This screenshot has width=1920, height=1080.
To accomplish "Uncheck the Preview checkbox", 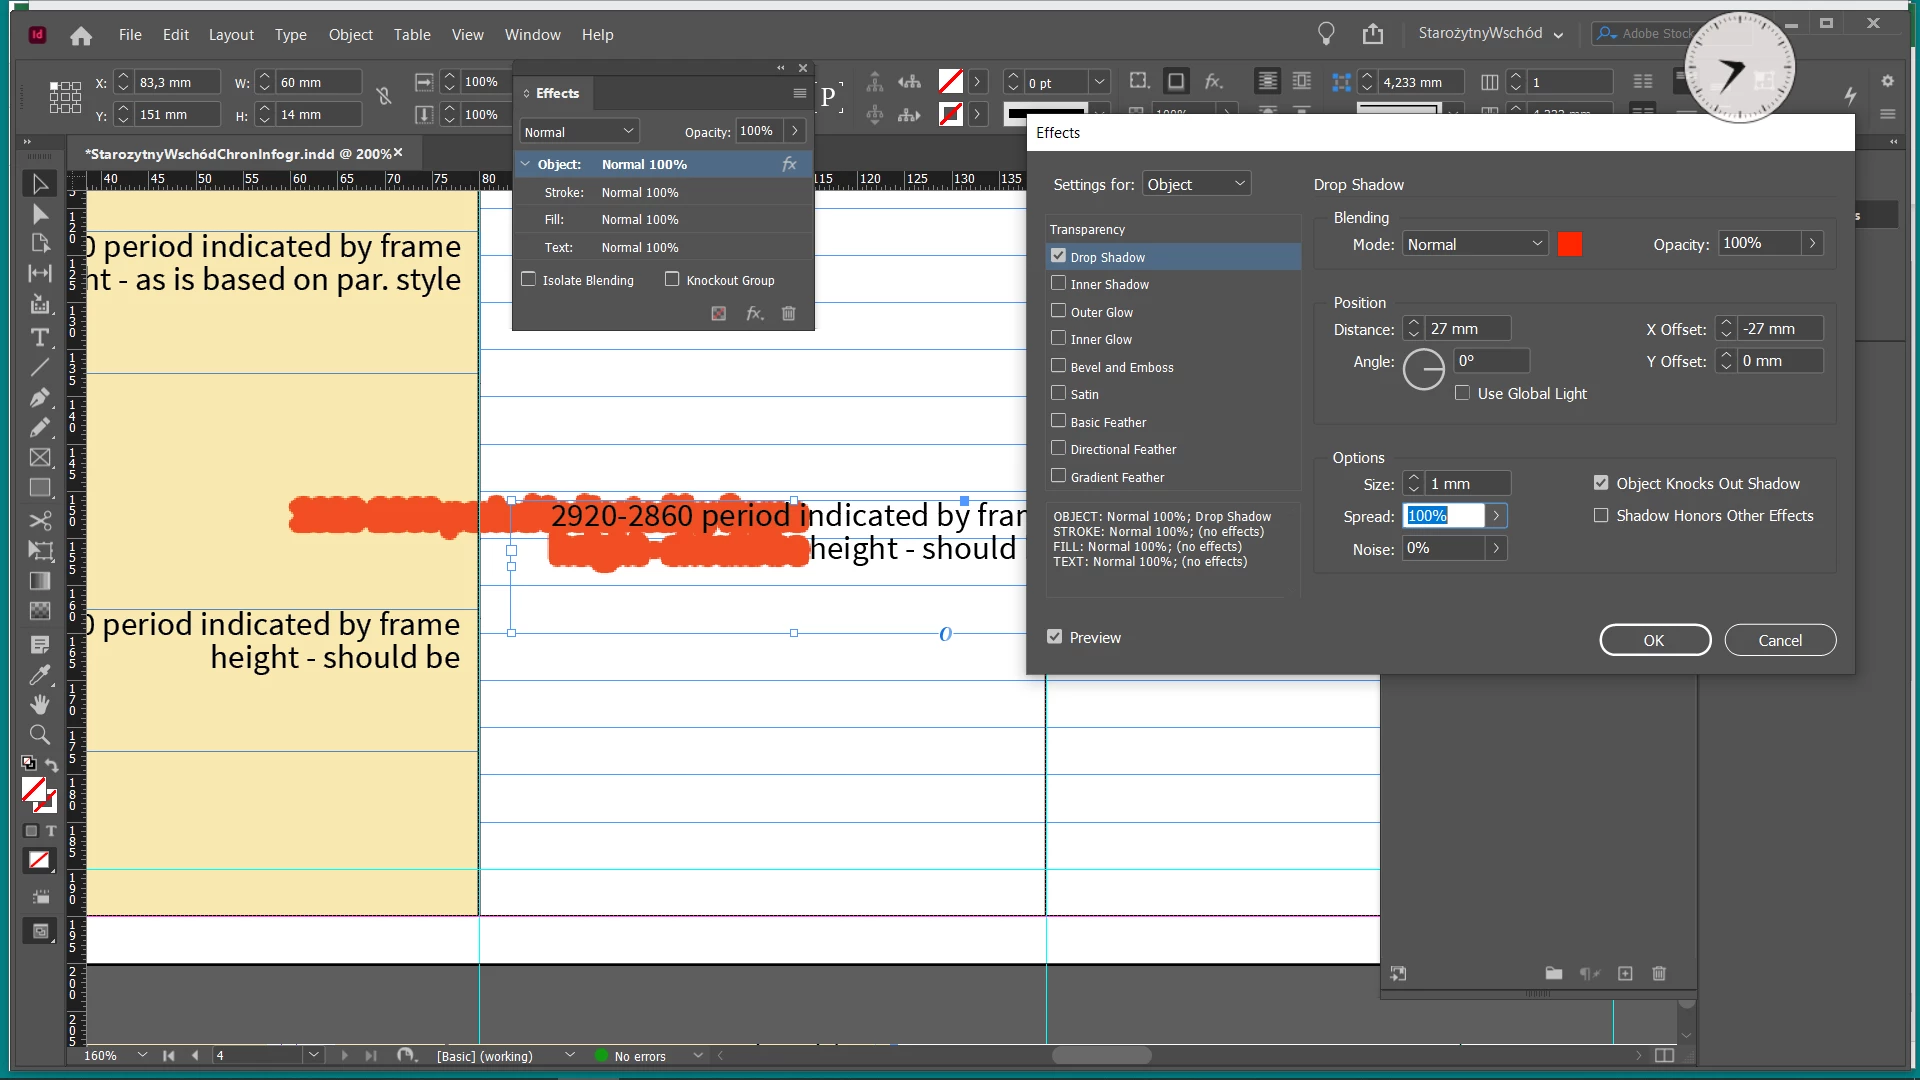I will [x=1054, y=637].
